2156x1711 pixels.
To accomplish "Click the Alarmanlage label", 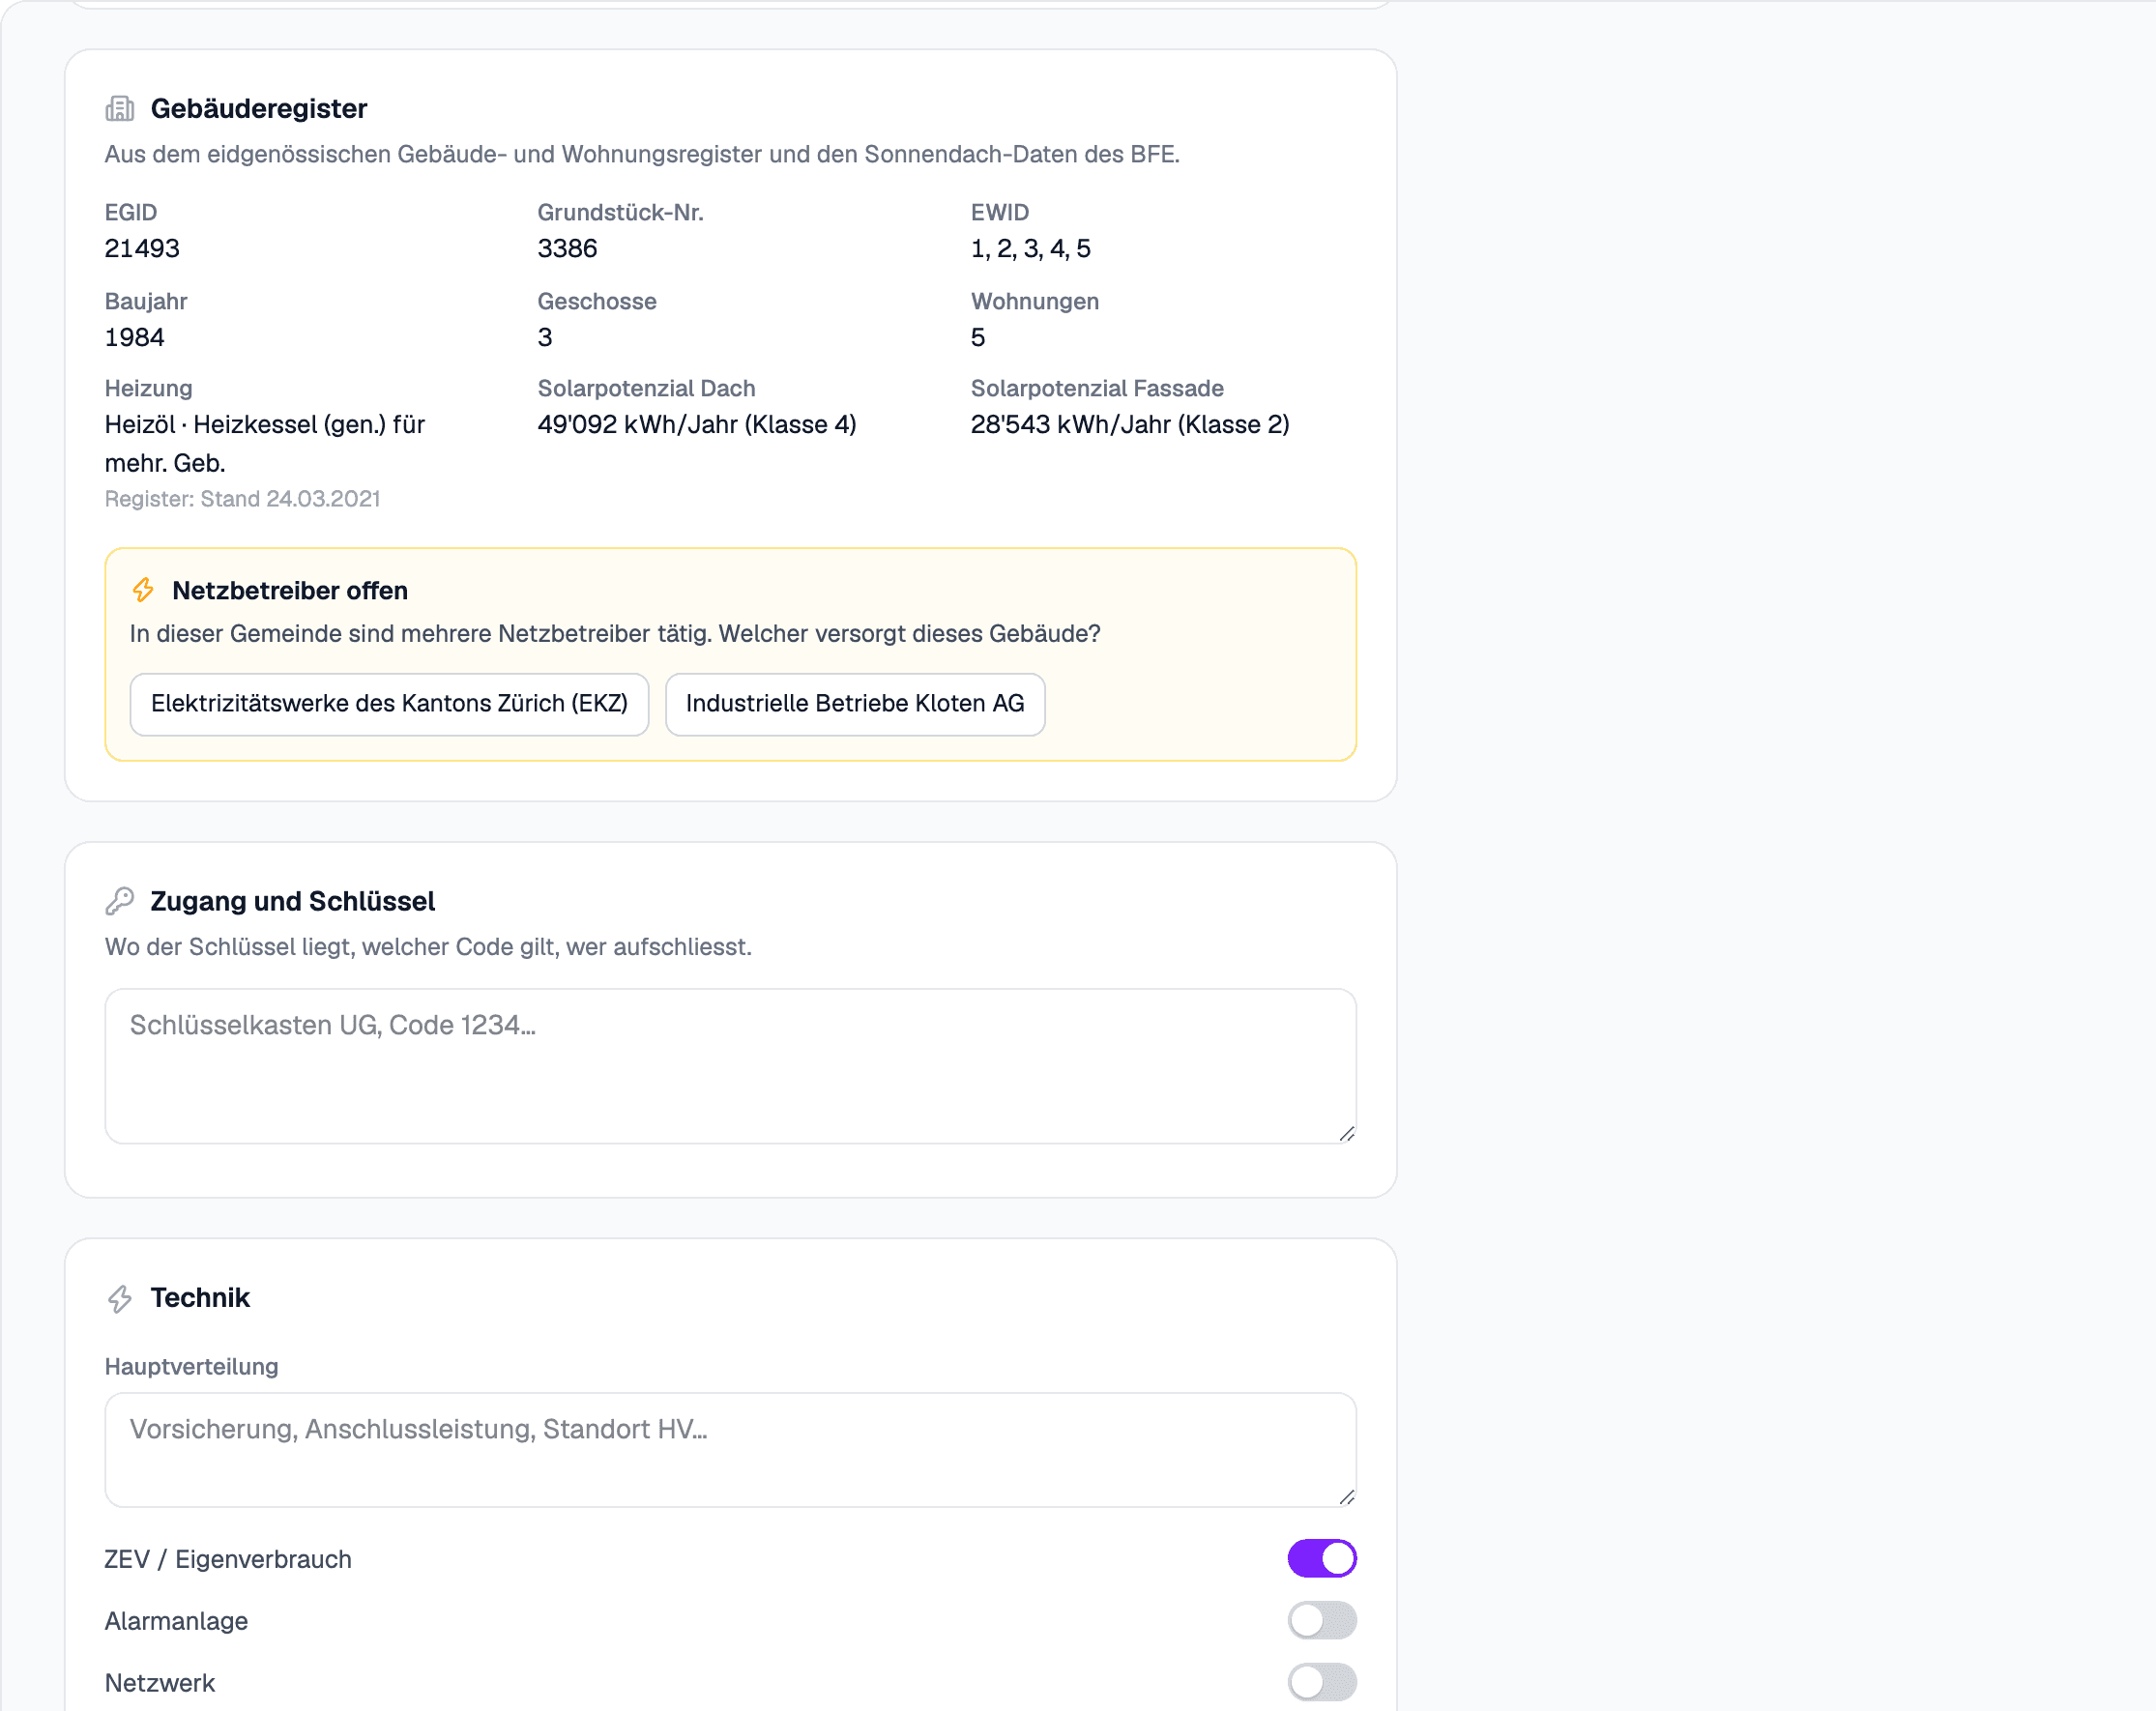I will [176, 1621].
